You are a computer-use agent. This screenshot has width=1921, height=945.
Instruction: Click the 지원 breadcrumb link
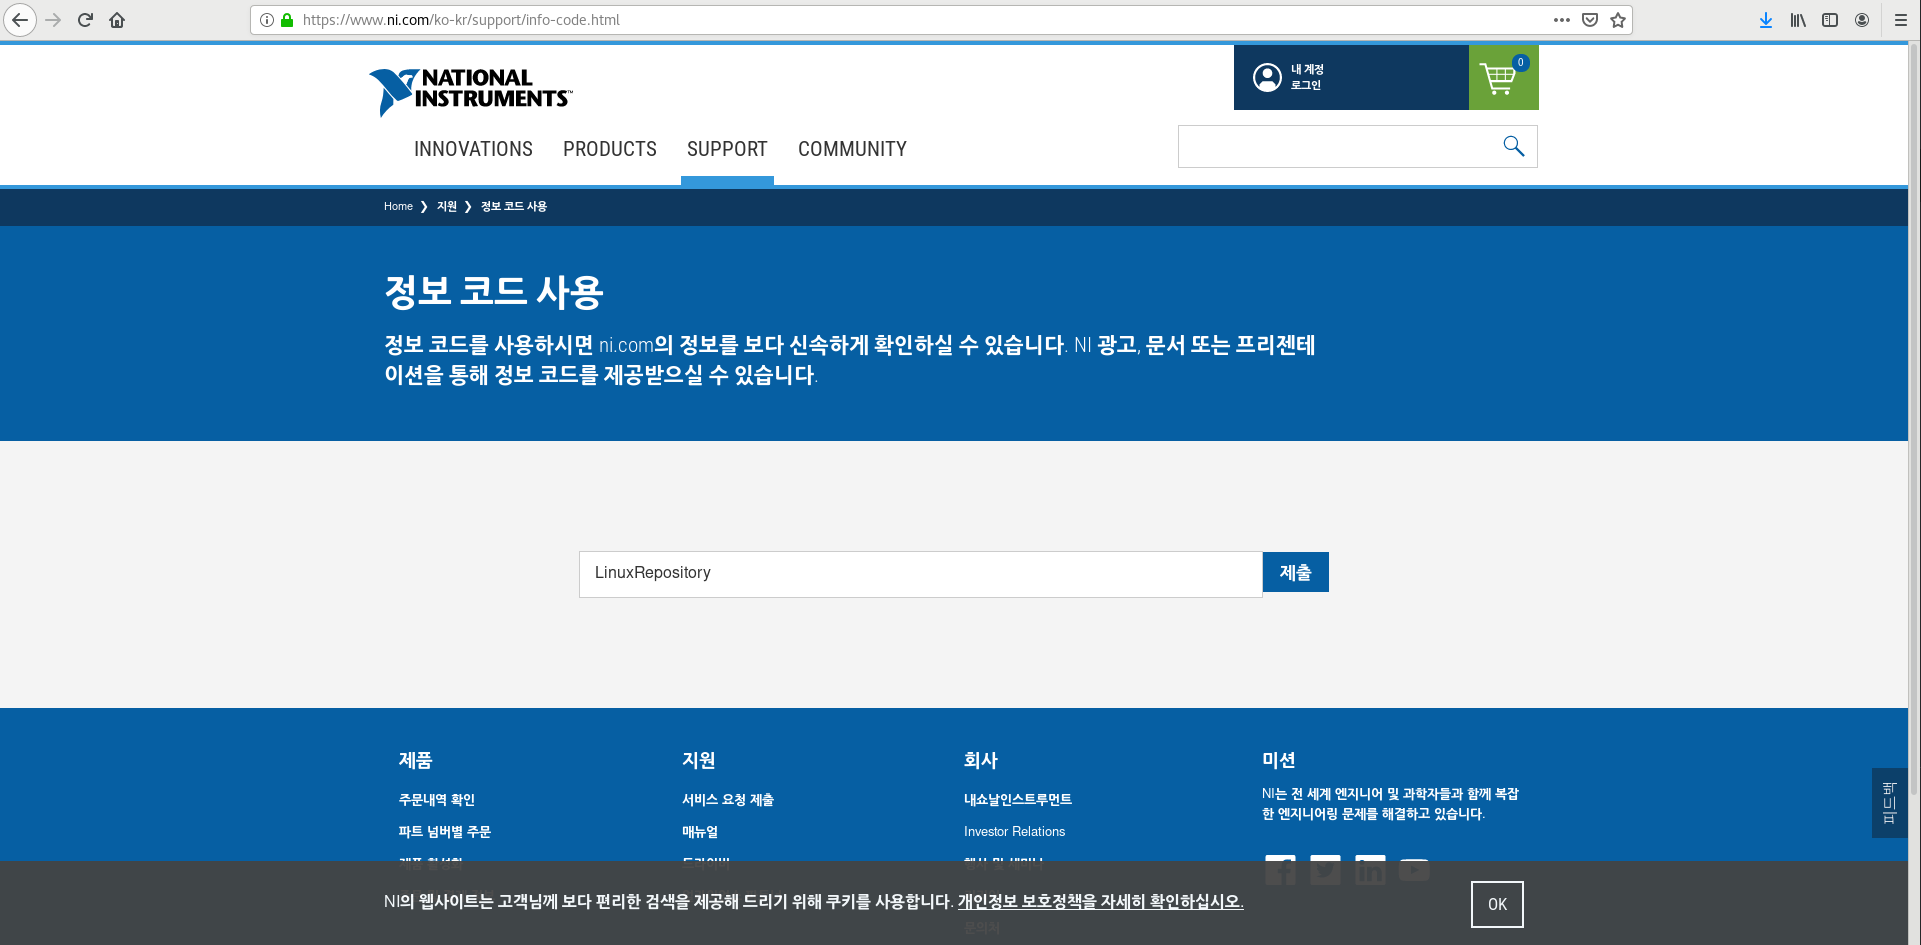447,206
